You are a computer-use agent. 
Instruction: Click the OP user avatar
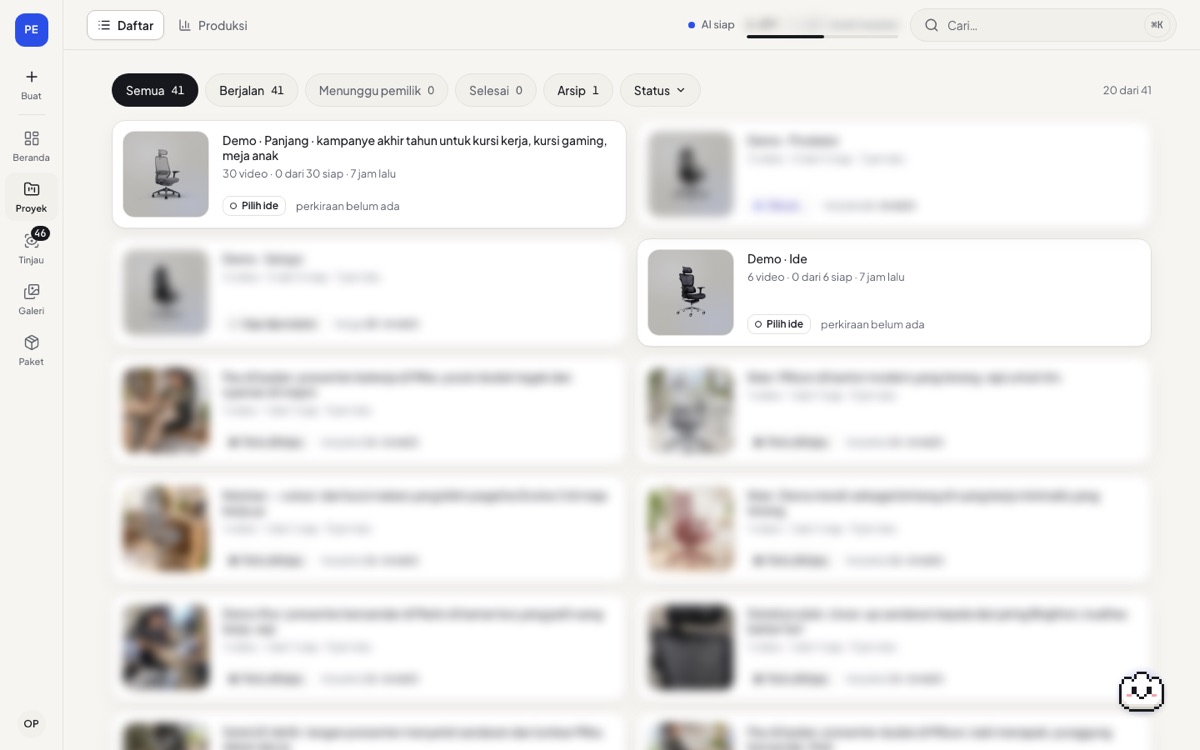point(31,723)
